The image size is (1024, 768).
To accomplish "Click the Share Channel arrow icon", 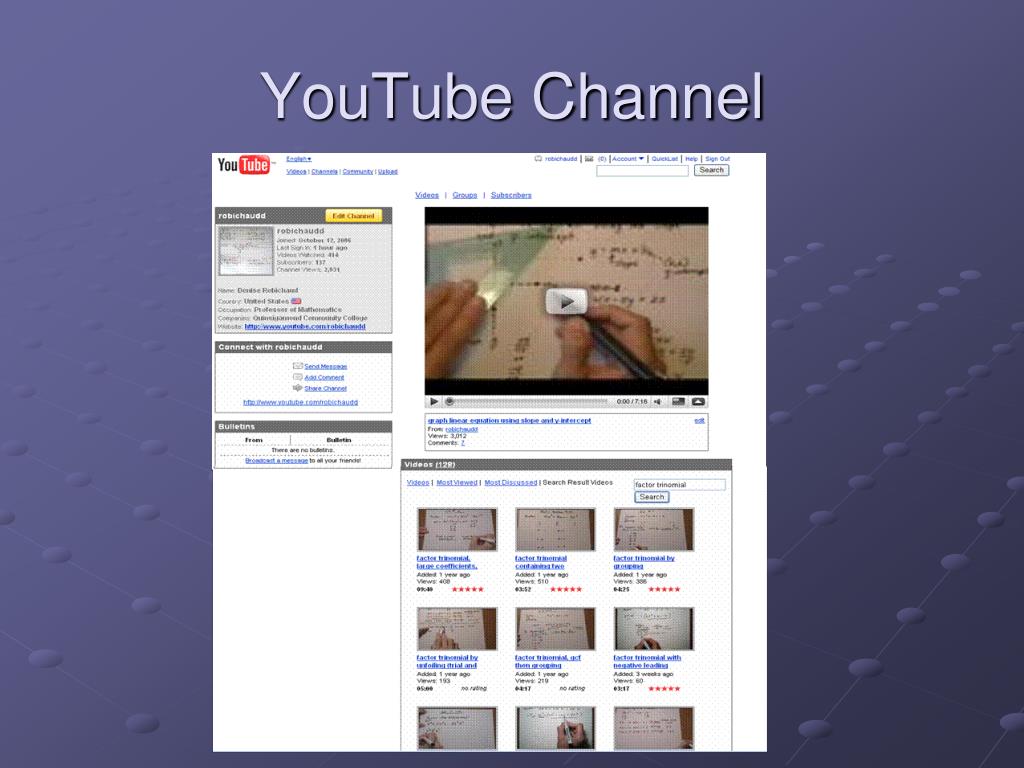I will [x=298, y=388].
